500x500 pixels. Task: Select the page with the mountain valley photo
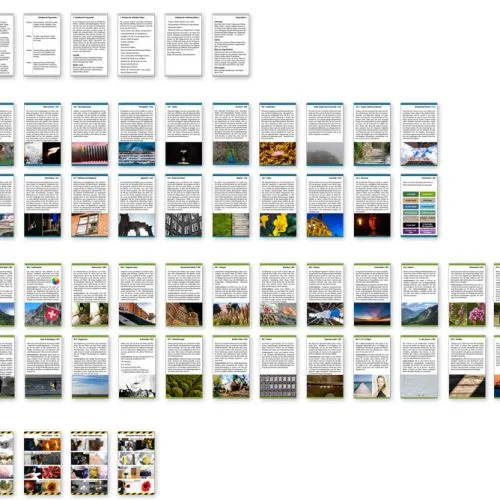pos(420,295)
